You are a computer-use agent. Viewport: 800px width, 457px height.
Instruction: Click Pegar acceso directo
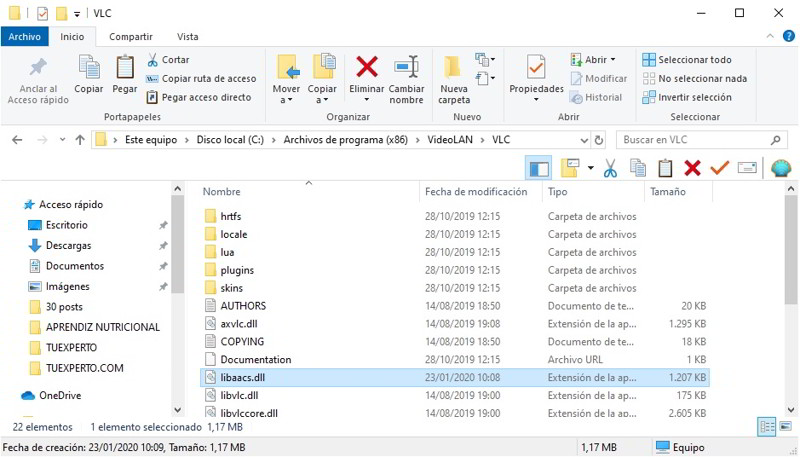click(x=198, y=97)
